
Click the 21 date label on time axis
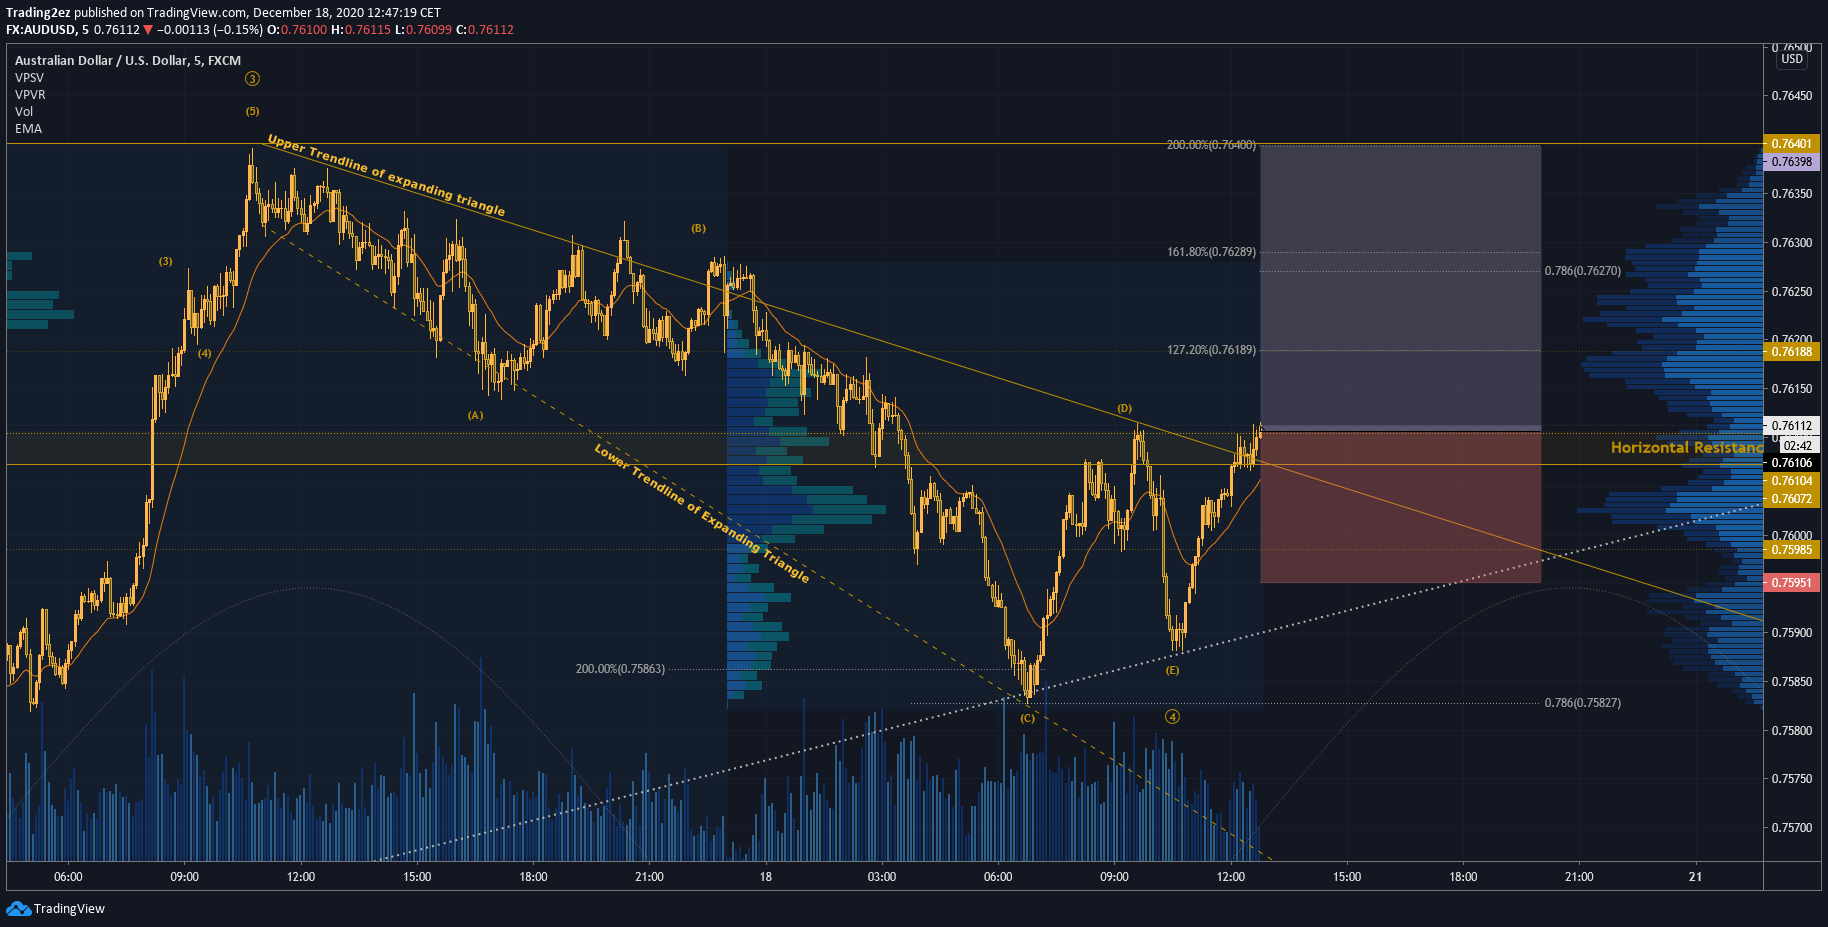coord(1695,877)
